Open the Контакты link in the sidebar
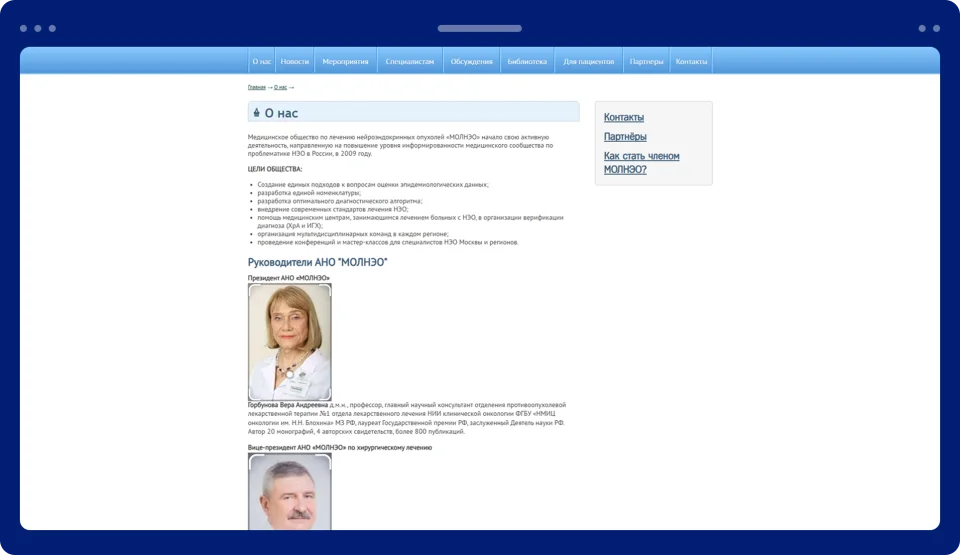 coord(623,117)
